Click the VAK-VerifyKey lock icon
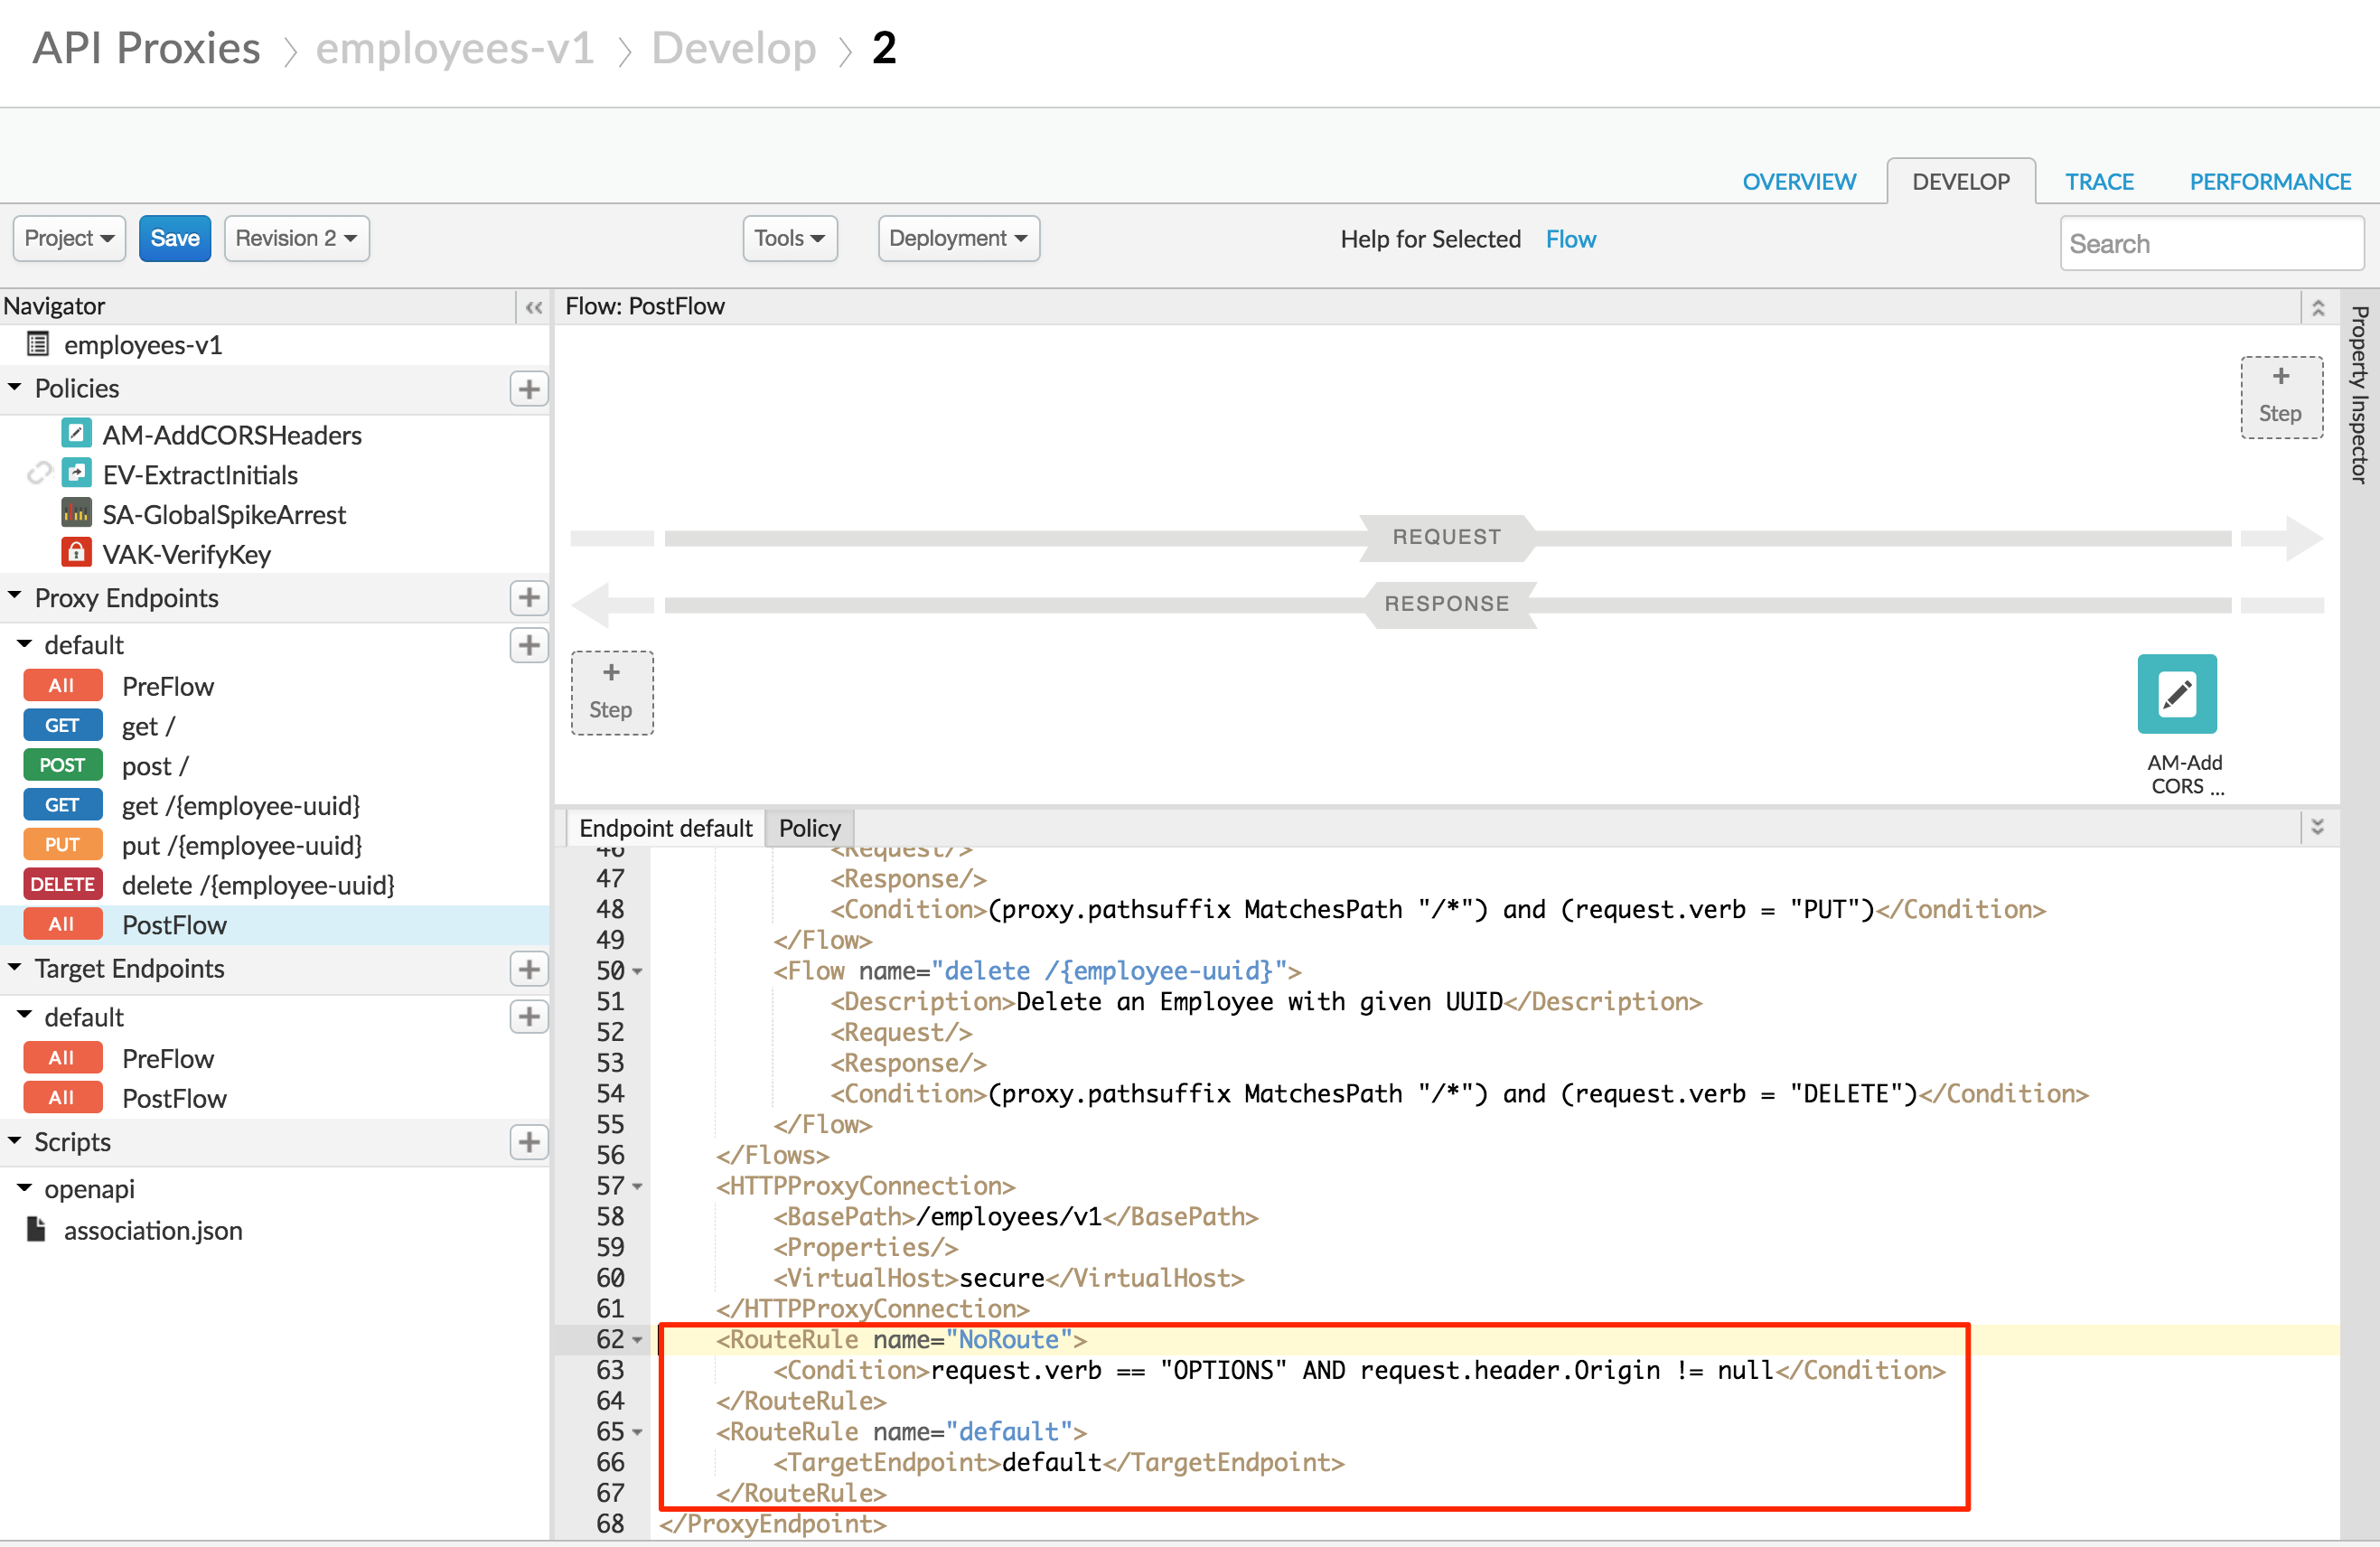Image resolution: width=2380 pixels, height=1547 pixels. 76,552
